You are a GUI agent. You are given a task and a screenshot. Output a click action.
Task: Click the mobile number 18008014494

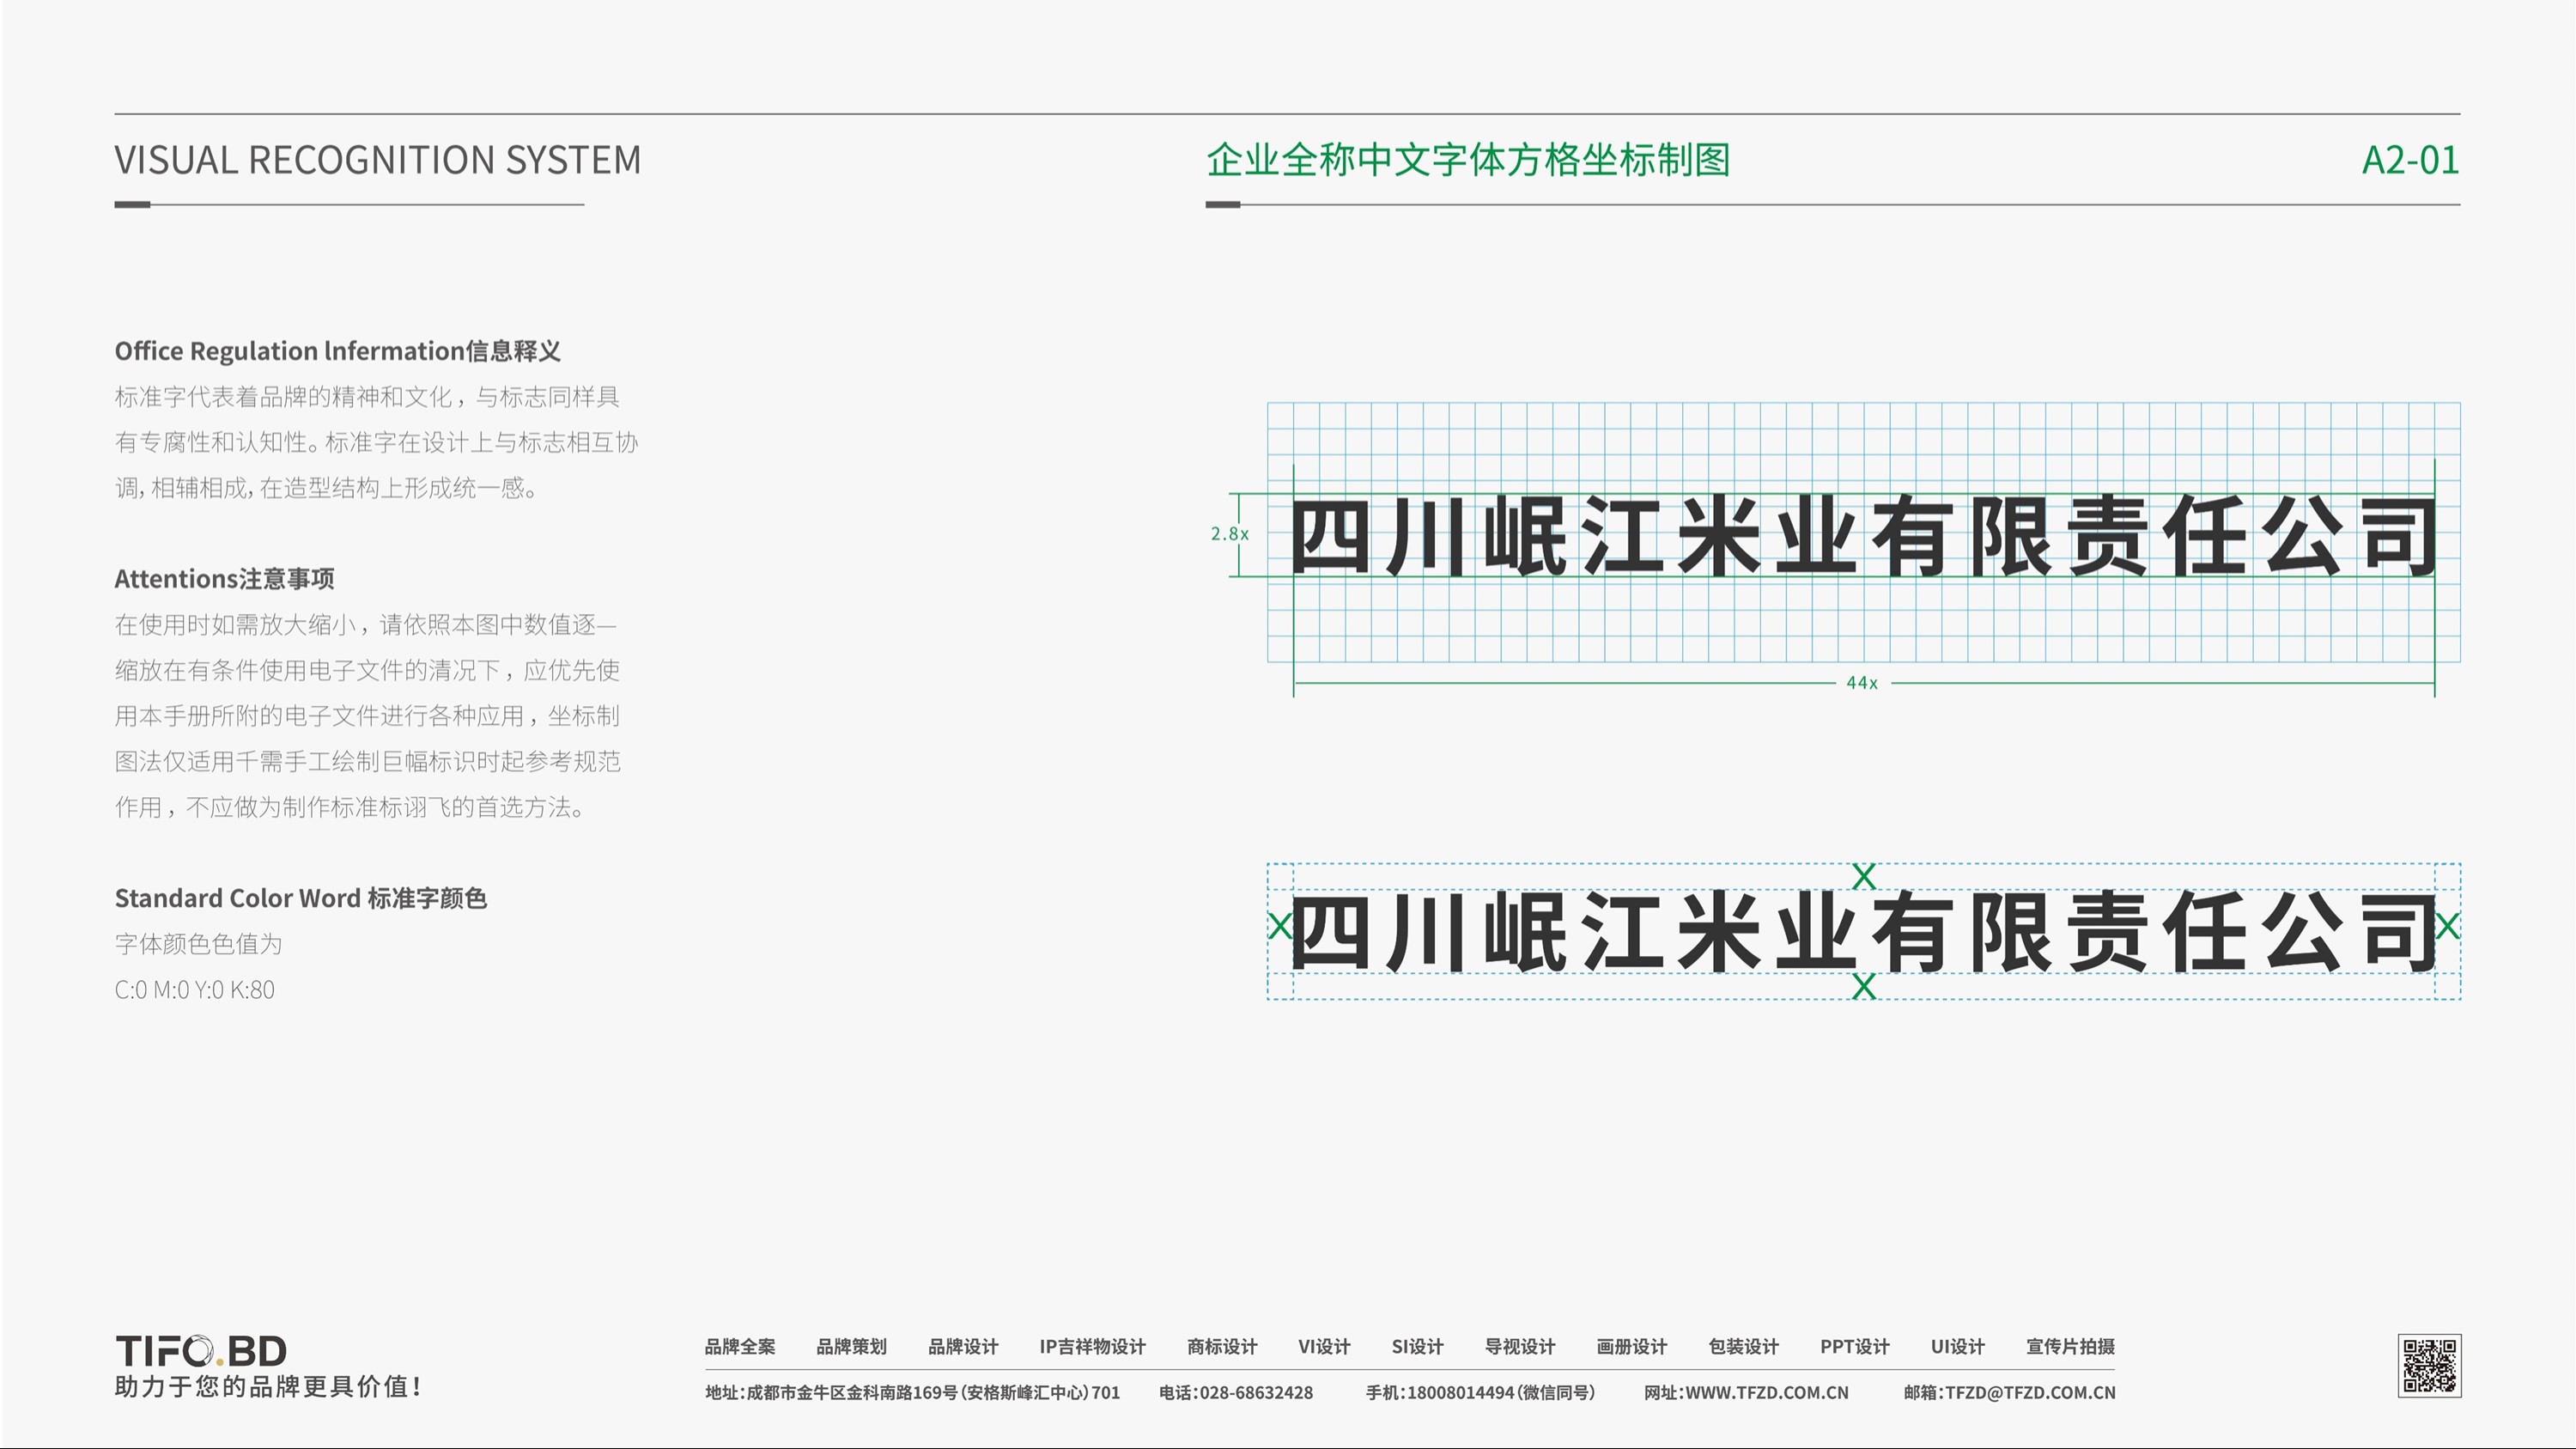pyautogui.click(x=1461, y=1392)
